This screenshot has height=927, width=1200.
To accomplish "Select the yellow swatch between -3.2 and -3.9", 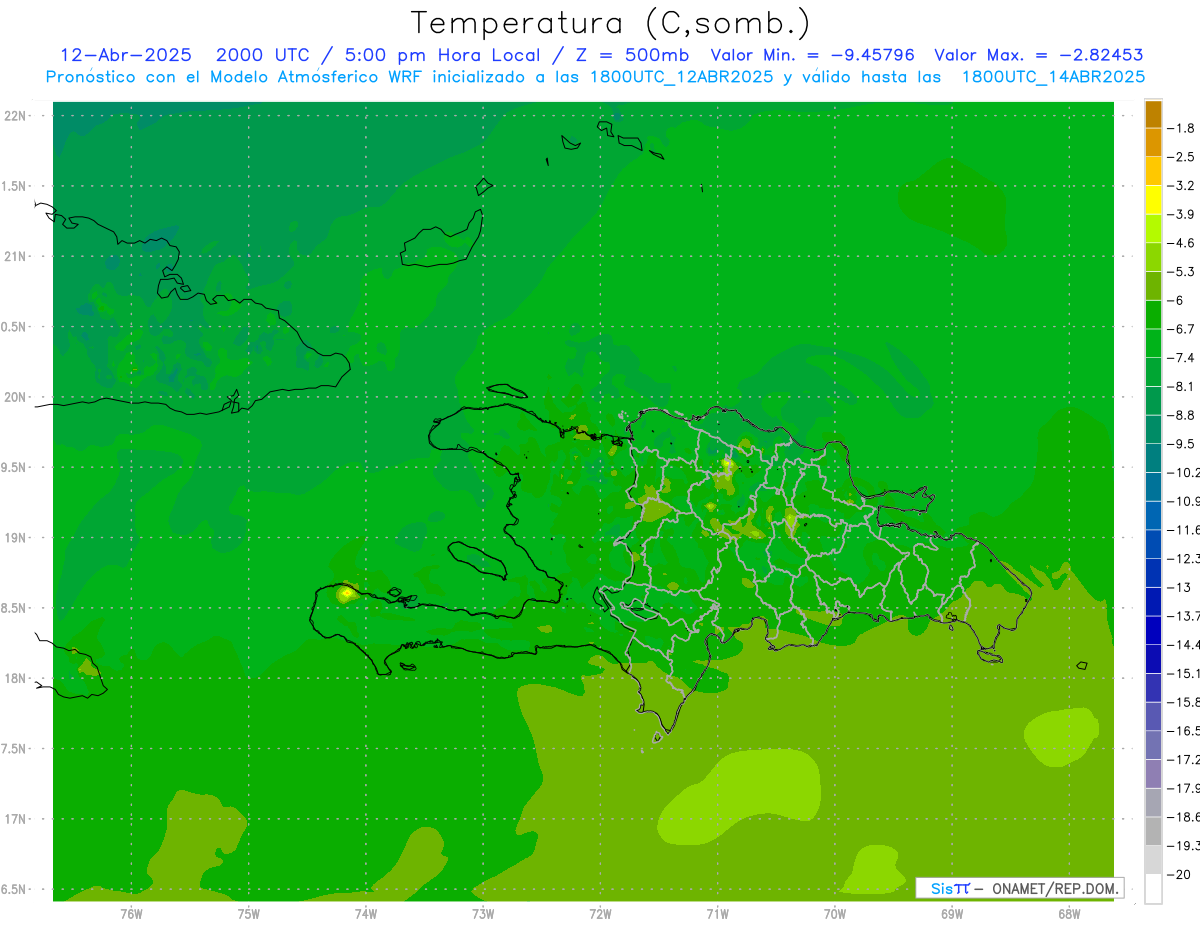I will coord(1153,200).
